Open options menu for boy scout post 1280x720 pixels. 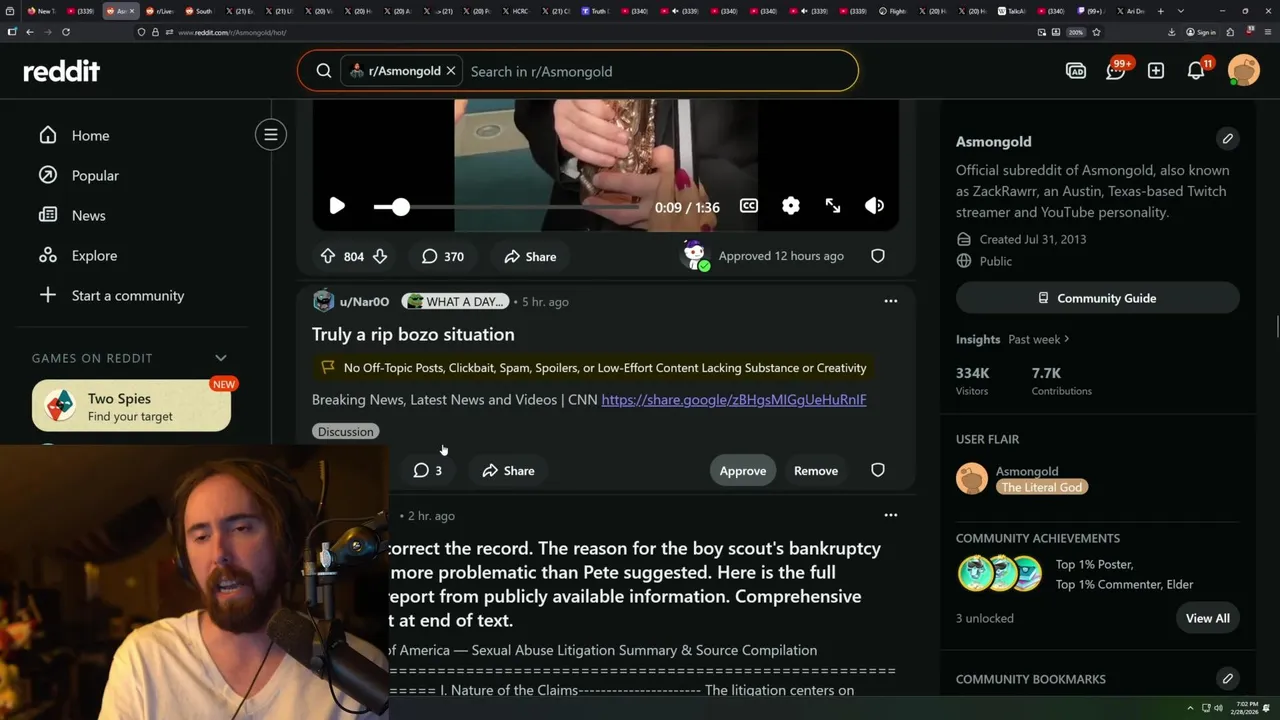pos(891,516)
